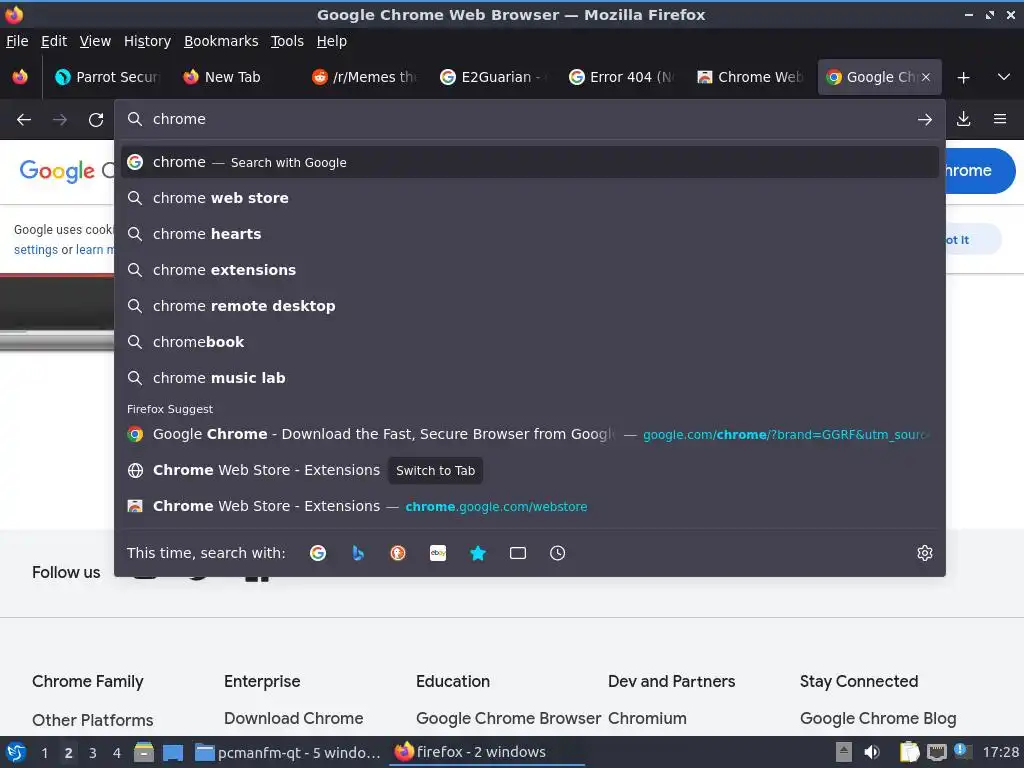Viewport: 1024px width, 768px height.
Task: Close the Google Chrome tab
Action: (926, 77)
